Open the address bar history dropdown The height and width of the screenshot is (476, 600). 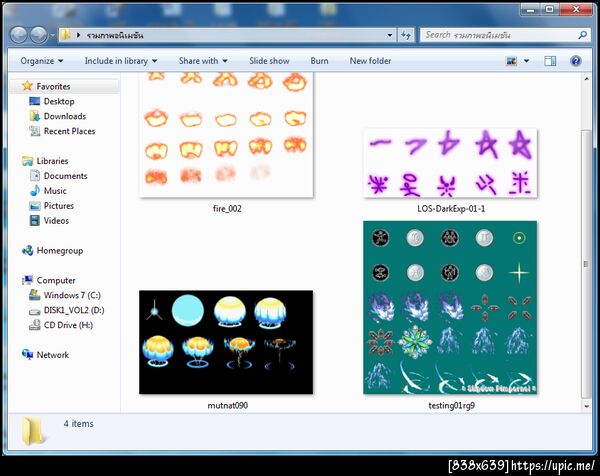390,35
